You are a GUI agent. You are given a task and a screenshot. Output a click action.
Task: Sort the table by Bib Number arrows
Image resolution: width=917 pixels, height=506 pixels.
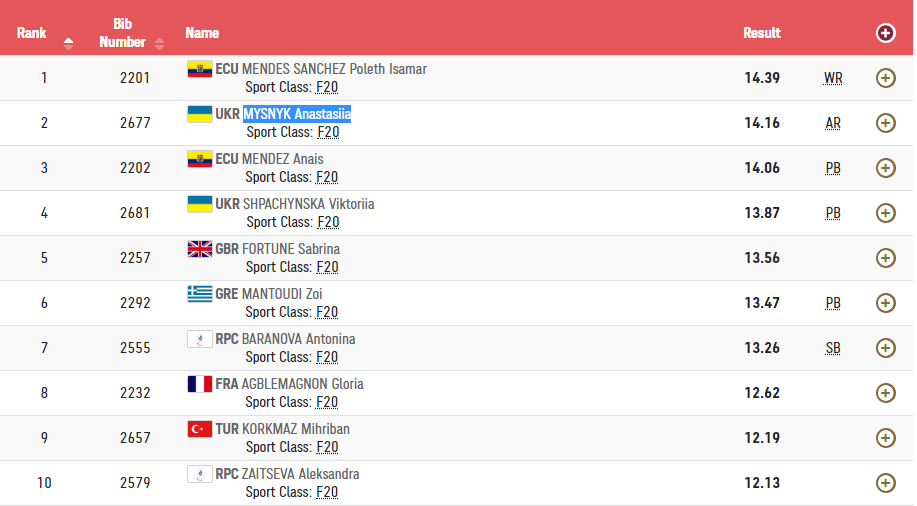pyautogui.click(x=159, y=42)
